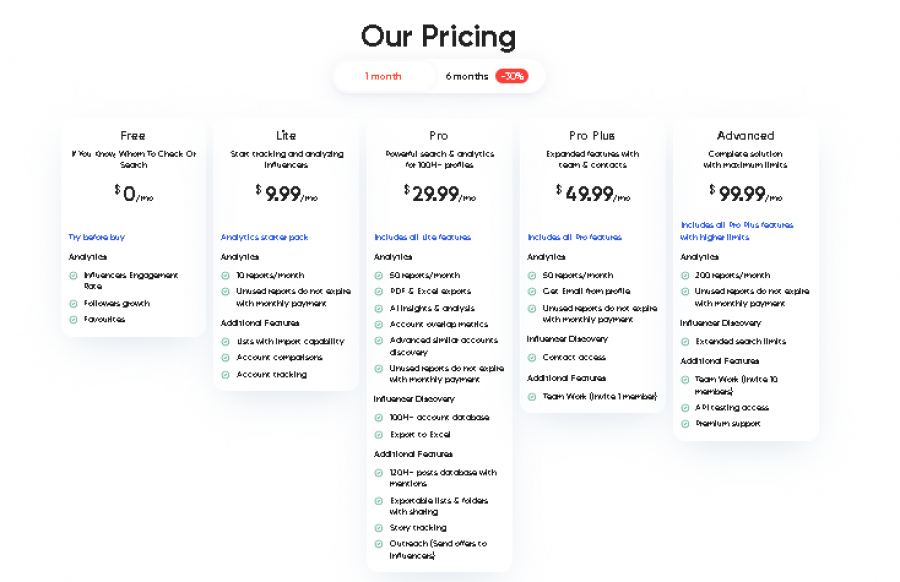The width and height of the screenshot is (900, 582).
Task: Select the check icon beside PDF & Excel exports
Action: (378, 291)
